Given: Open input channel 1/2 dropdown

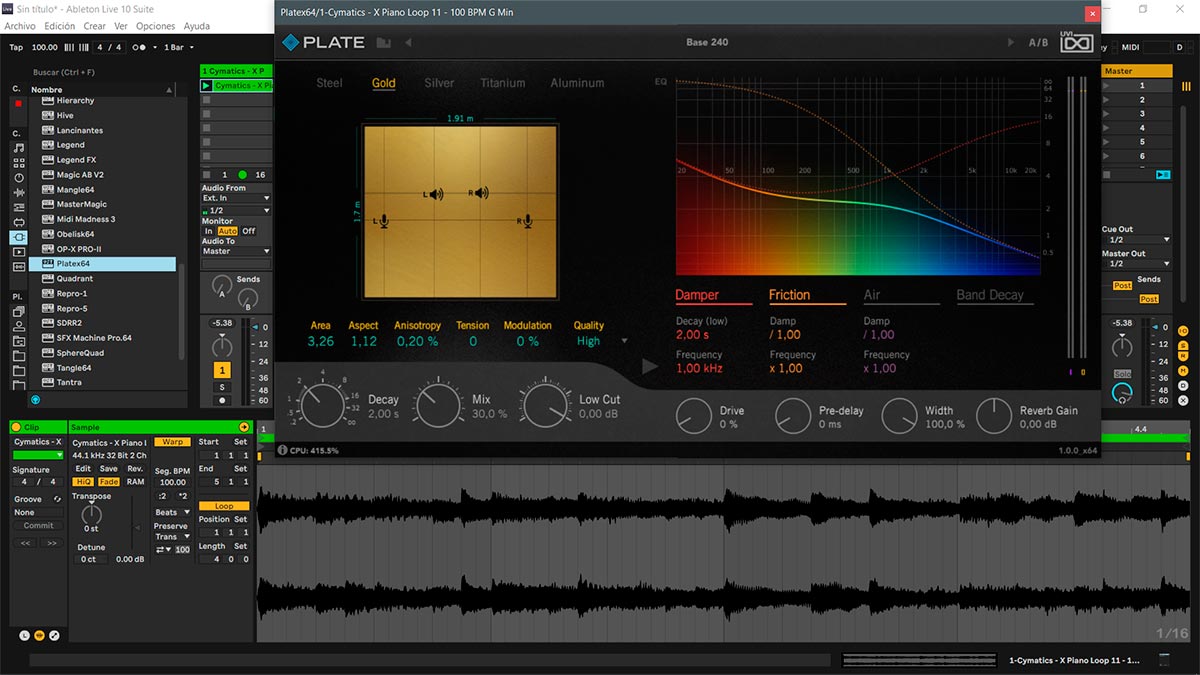Looking at the screenshot, I should pos(236,211).
